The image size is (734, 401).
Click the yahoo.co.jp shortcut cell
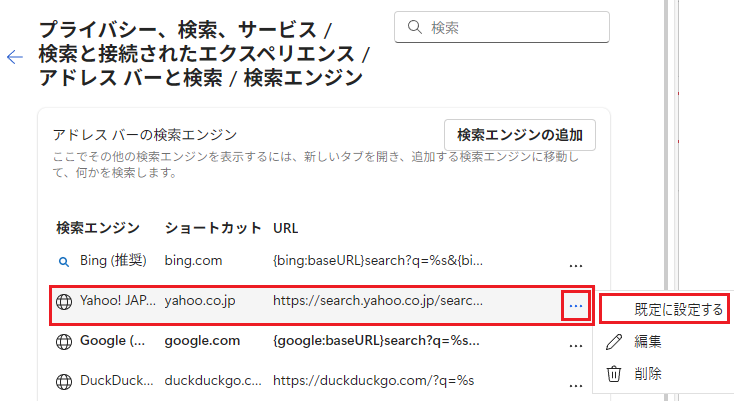point(200,300)
